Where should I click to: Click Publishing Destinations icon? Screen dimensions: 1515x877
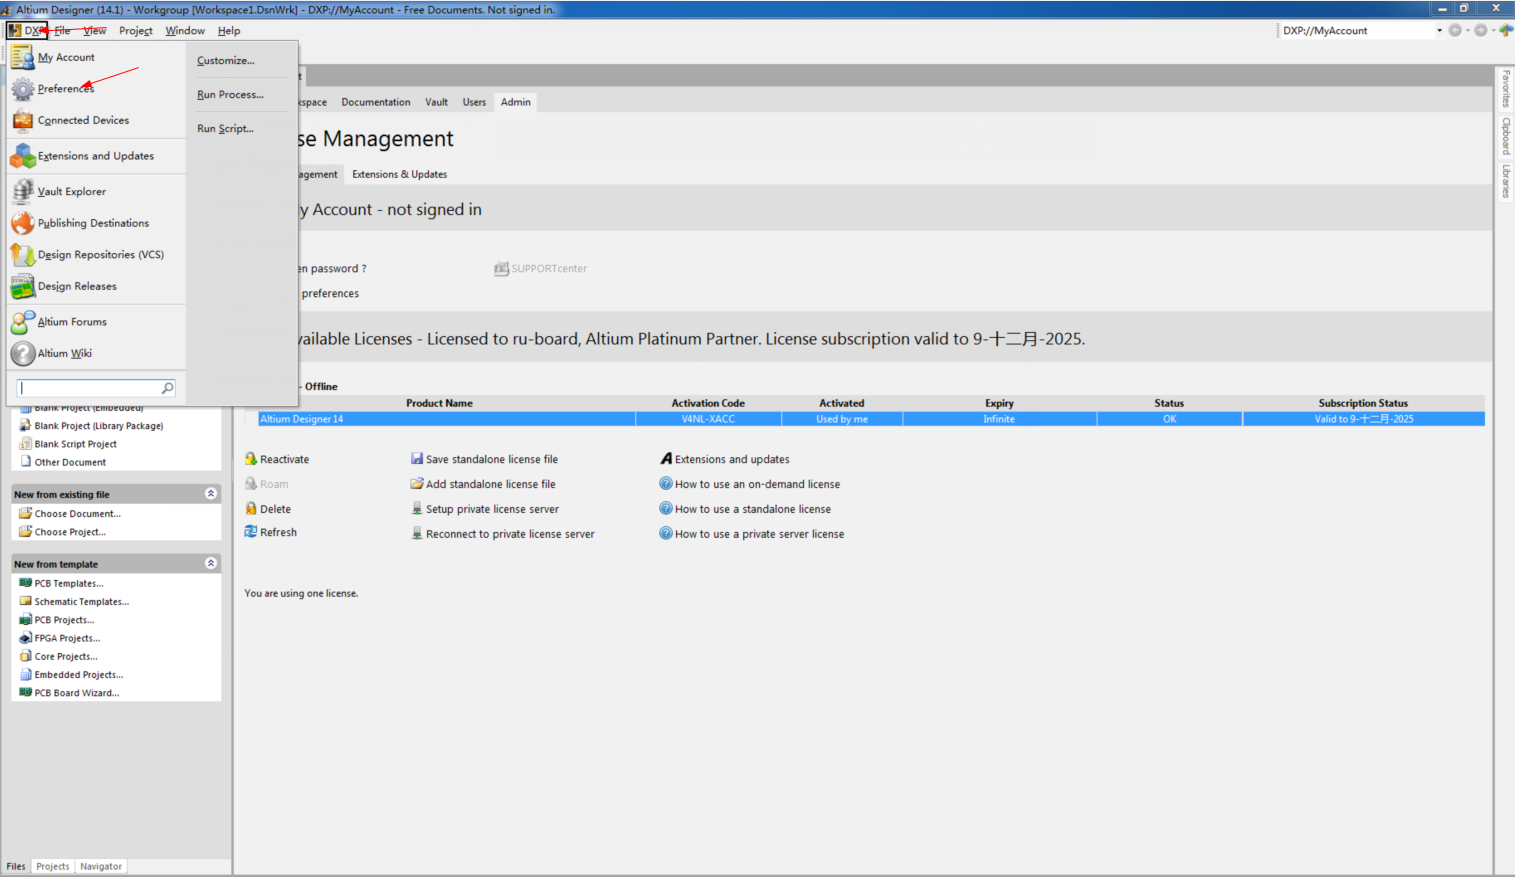[x=22, y=223]
